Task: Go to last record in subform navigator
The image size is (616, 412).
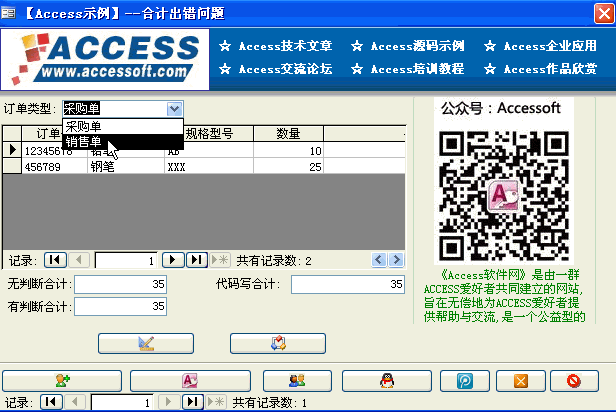Action: pyautogui.click(x=196, y=260)
